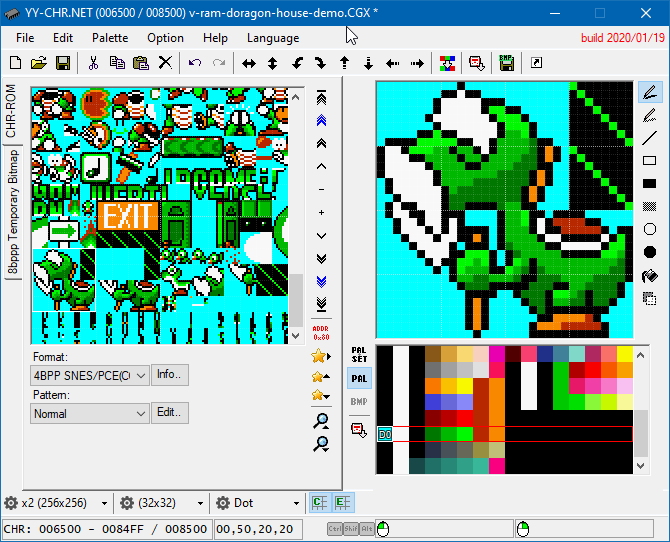Pick the magenta palette color swatch

click(497, 354)
